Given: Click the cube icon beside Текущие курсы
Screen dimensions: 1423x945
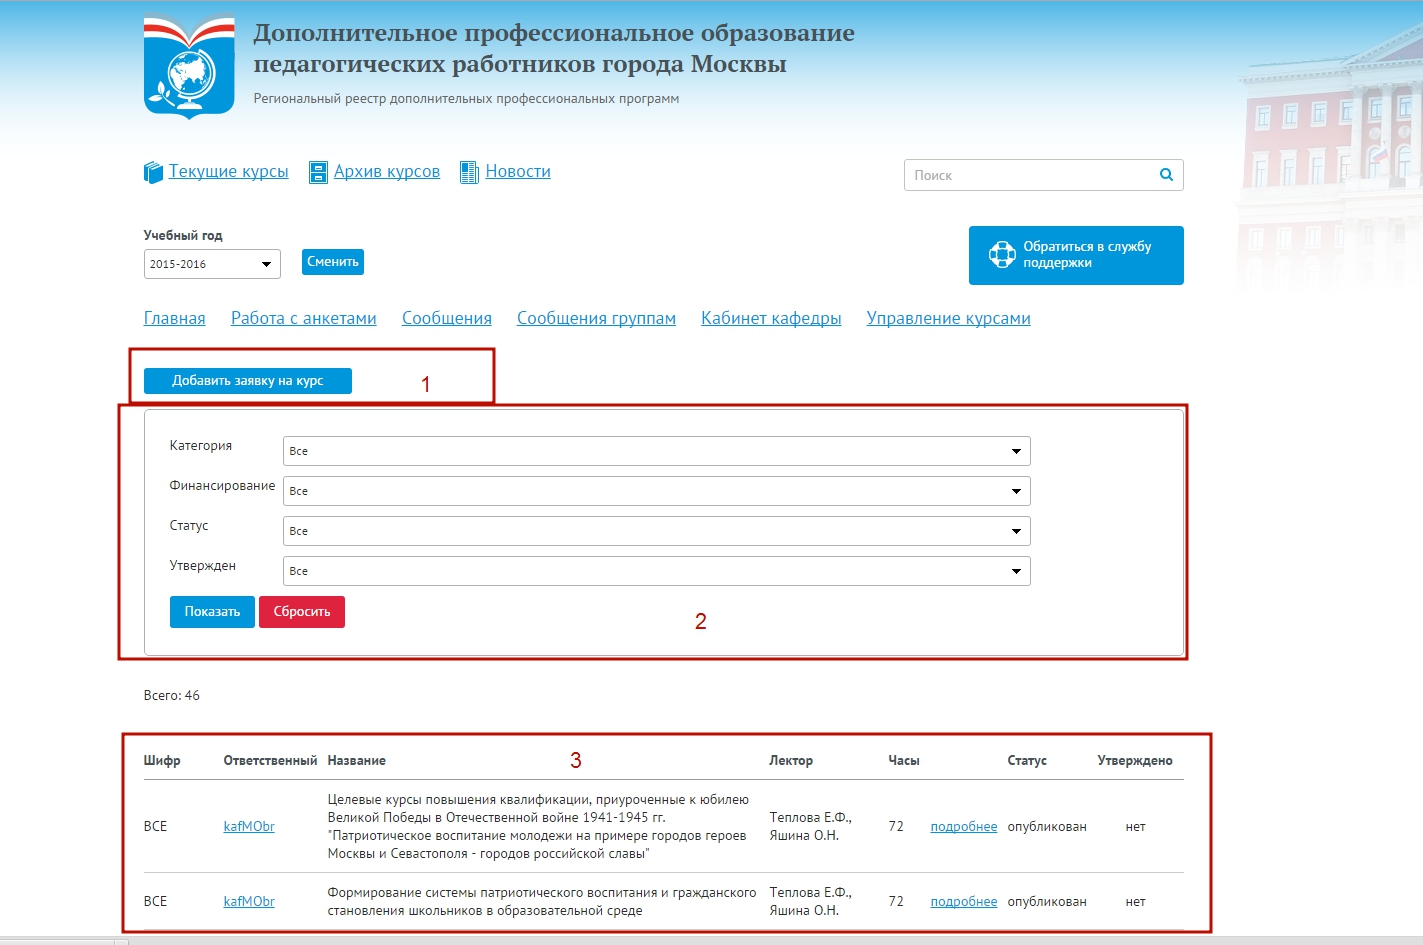Looking at the screenshot, I should (153, 173).
